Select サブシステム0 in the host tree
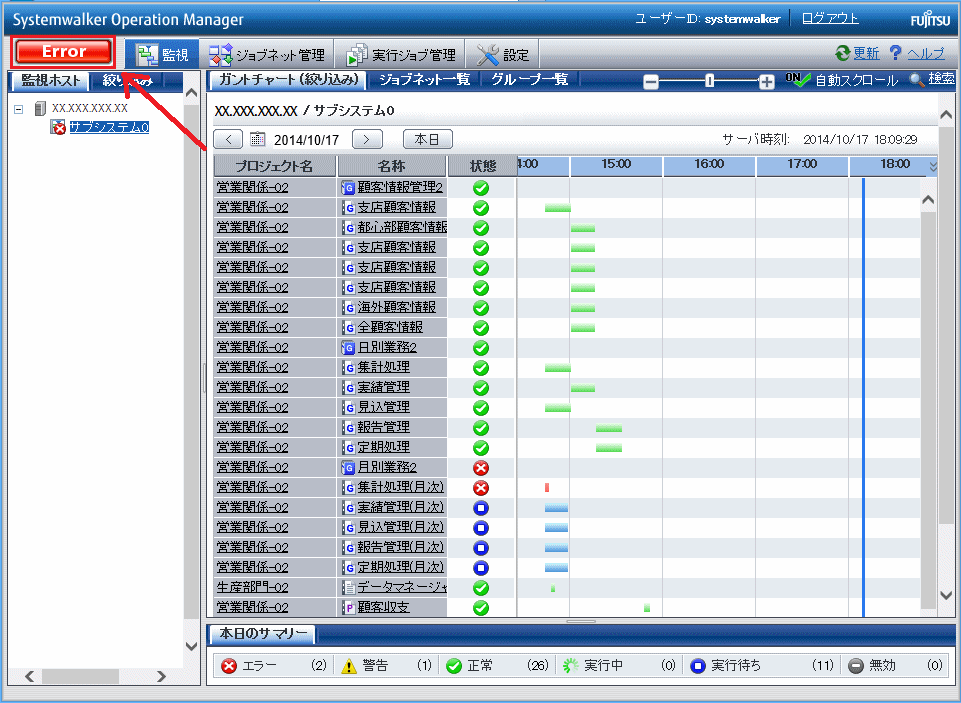The width and height of the screenshot is (961, 703). (x=109, y=127)
